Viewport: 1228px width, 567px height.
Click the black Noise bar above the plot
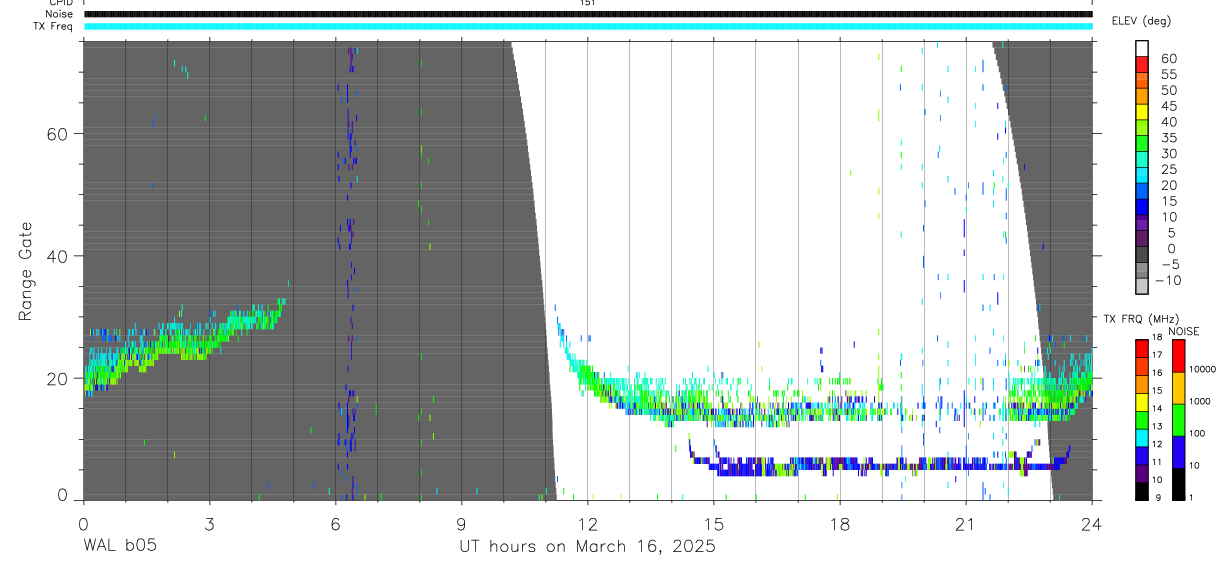[588, 14]
